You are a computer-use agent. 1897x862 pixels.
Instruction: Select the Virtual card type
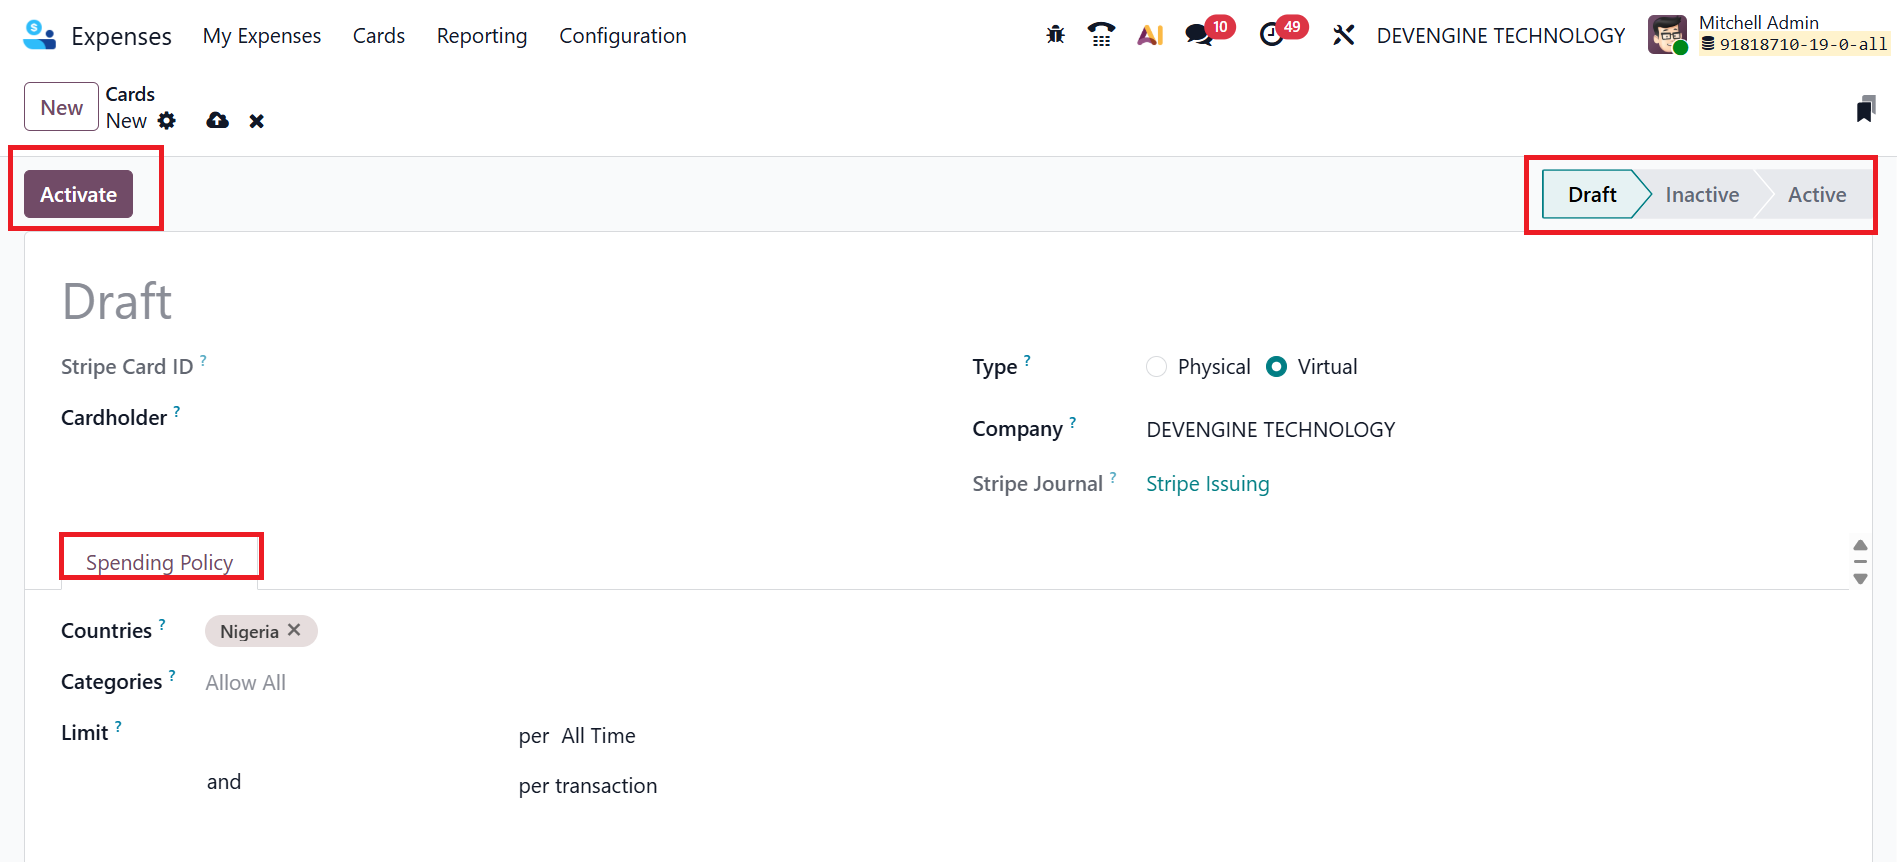point(1276,367)
